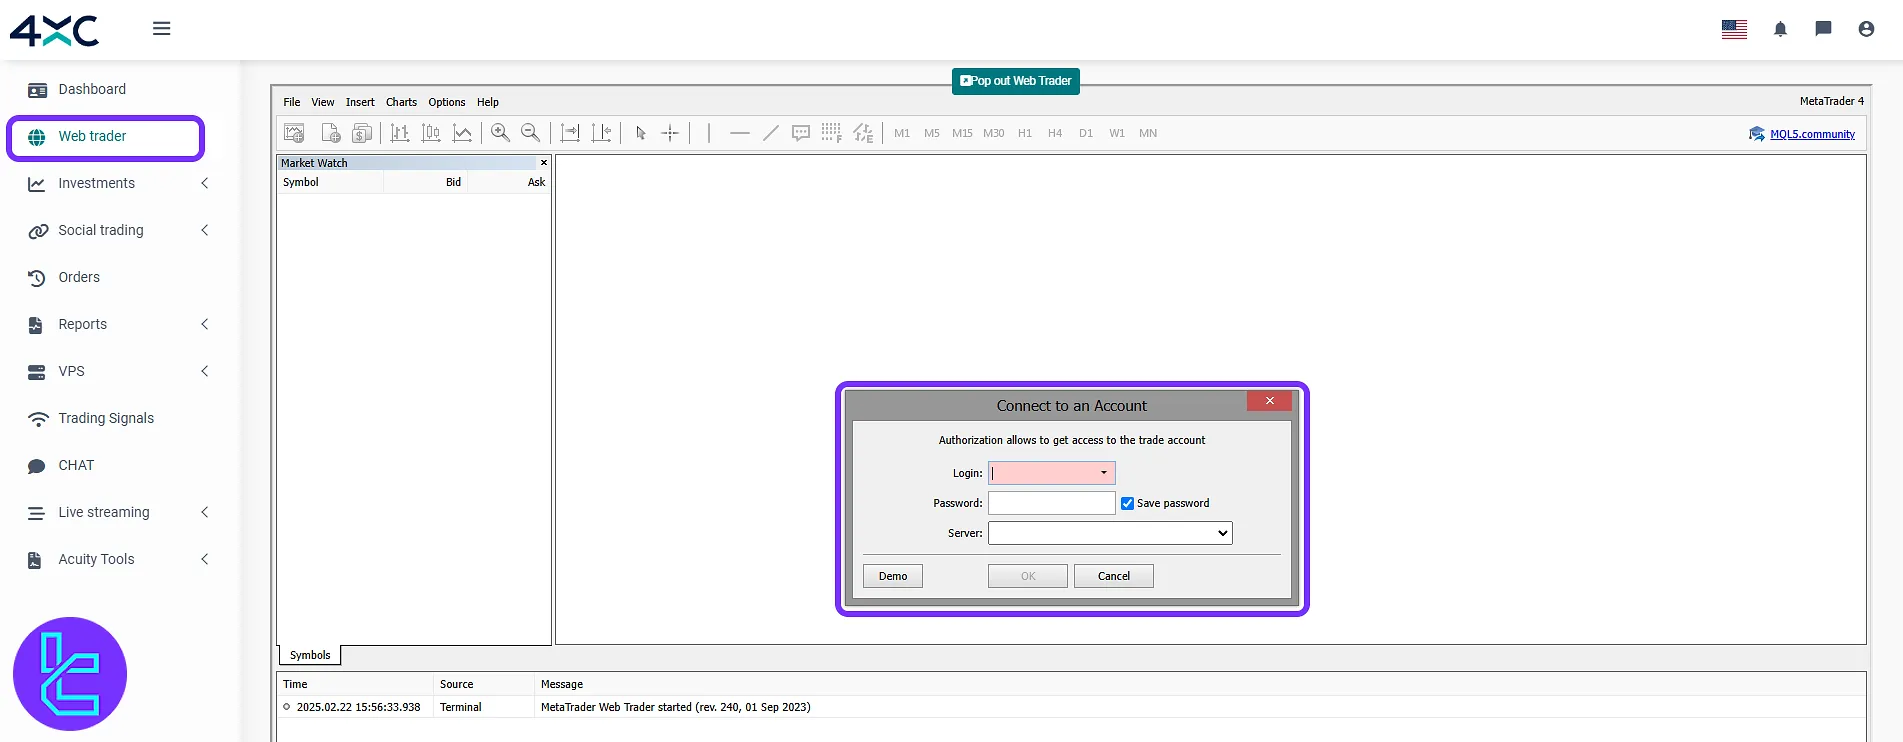
Task: Select the crosshair tool
Action: [x=670, y=133]
